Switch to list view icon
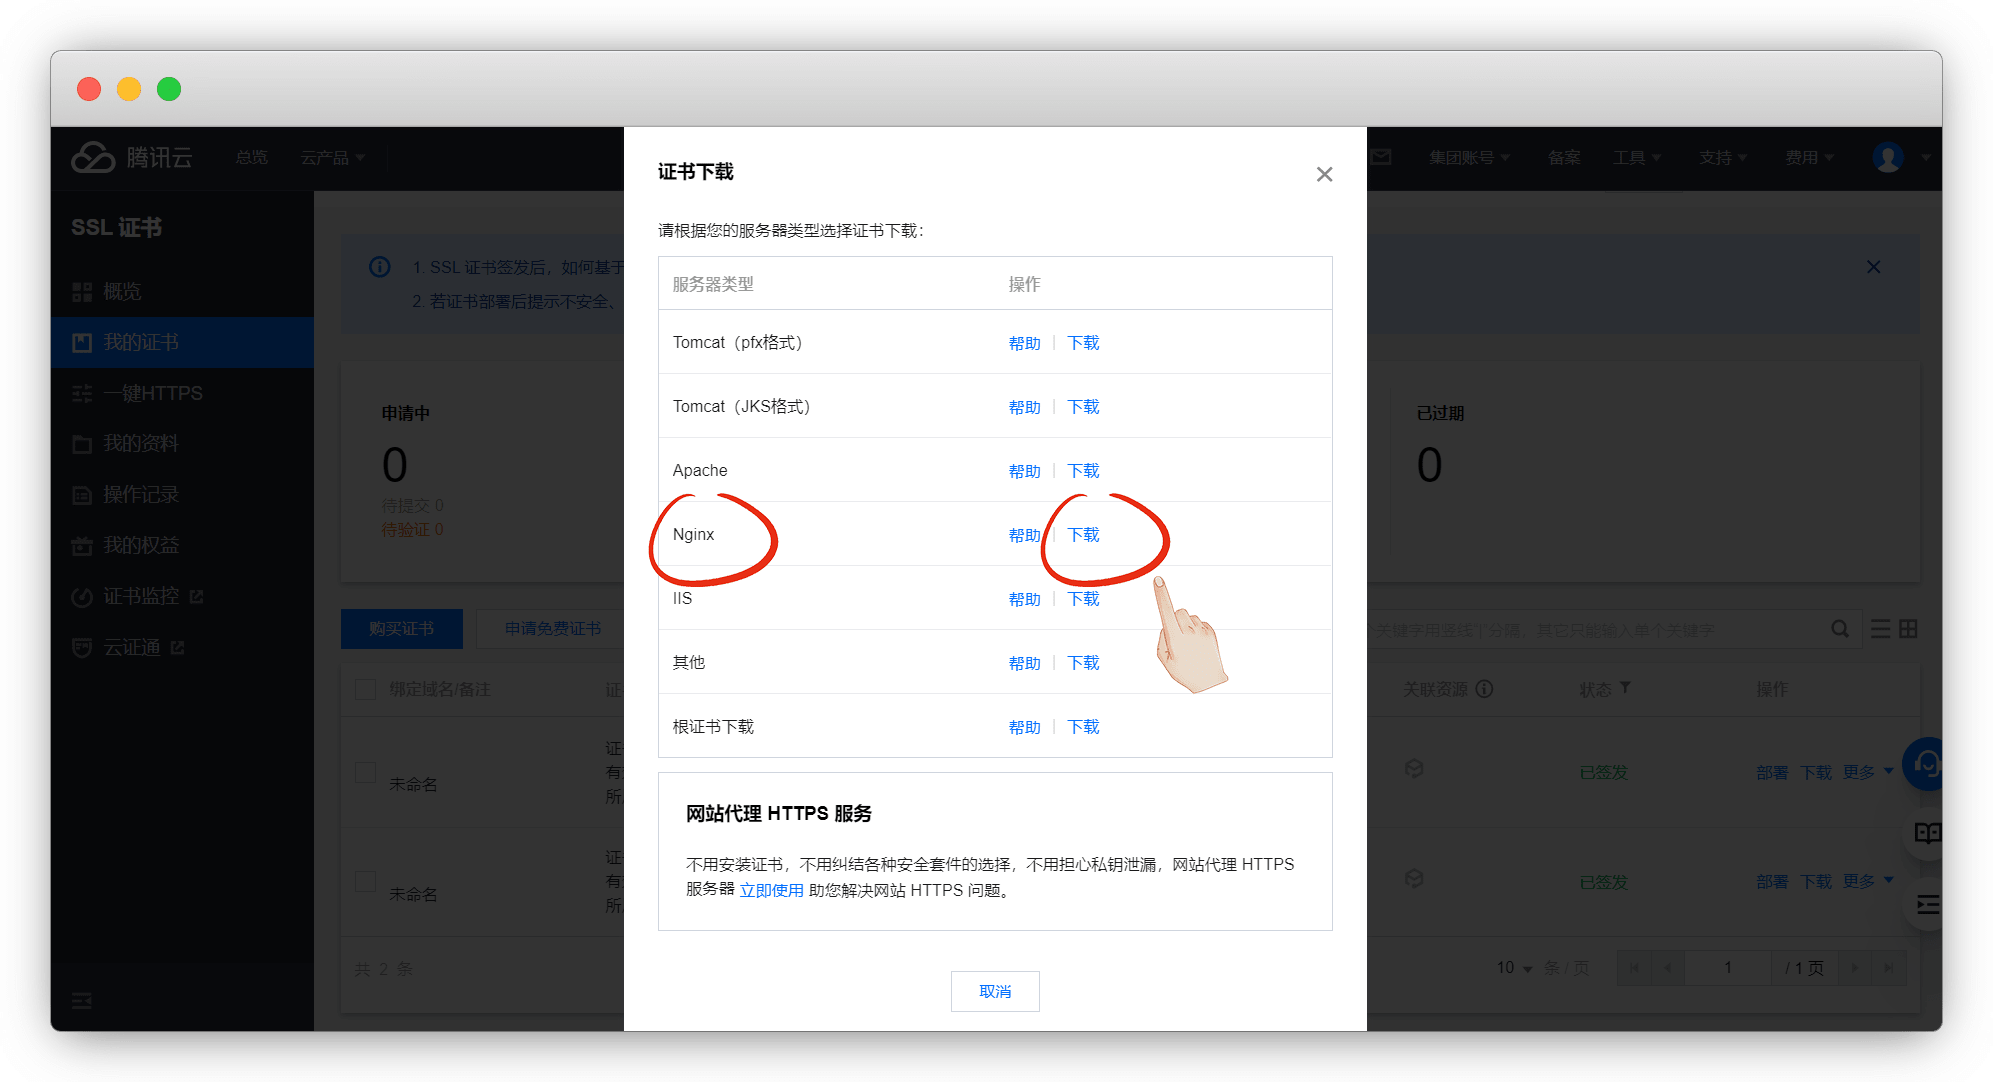This screenshot has height=1082, width=1993. point(1880,629)
